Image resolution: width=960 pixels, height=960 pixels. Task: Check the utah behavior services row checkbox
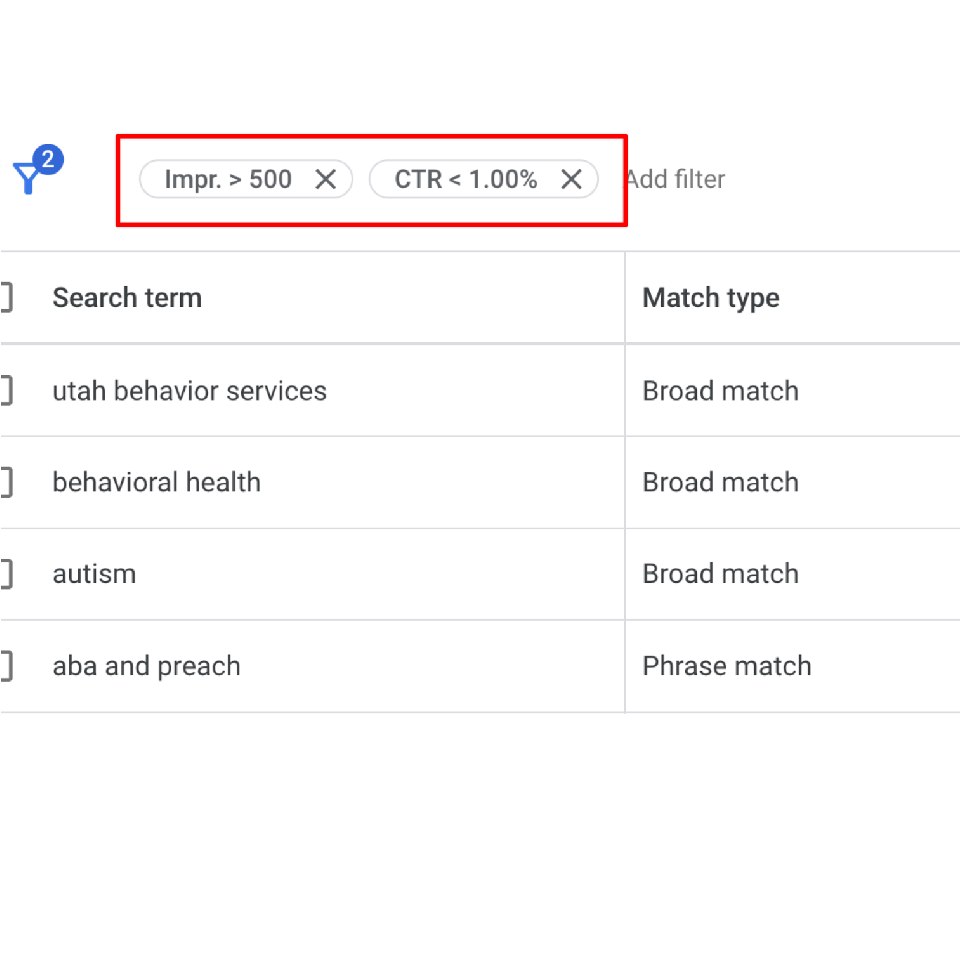coord(6,391)
